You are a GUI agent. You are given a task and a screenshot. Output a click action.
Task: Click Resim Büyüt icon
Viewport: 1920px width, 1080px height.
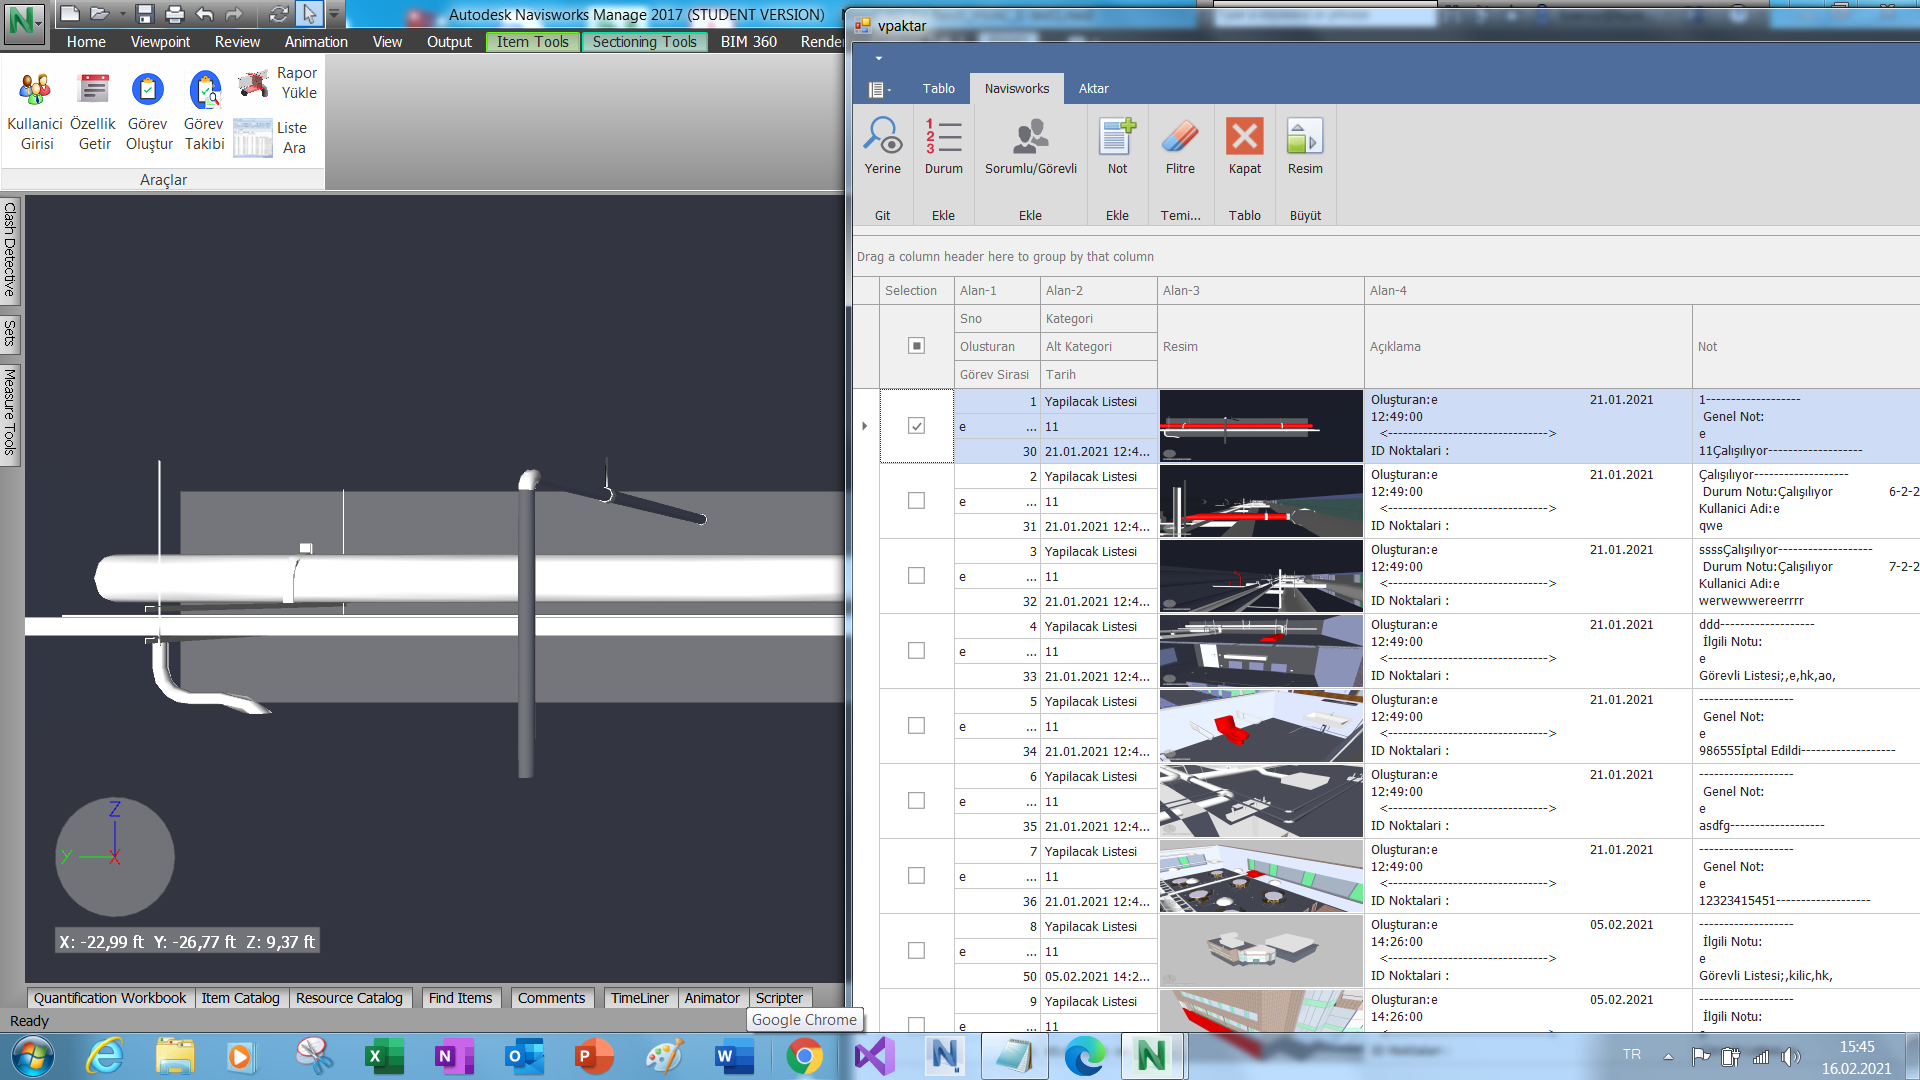point(1305,136)
